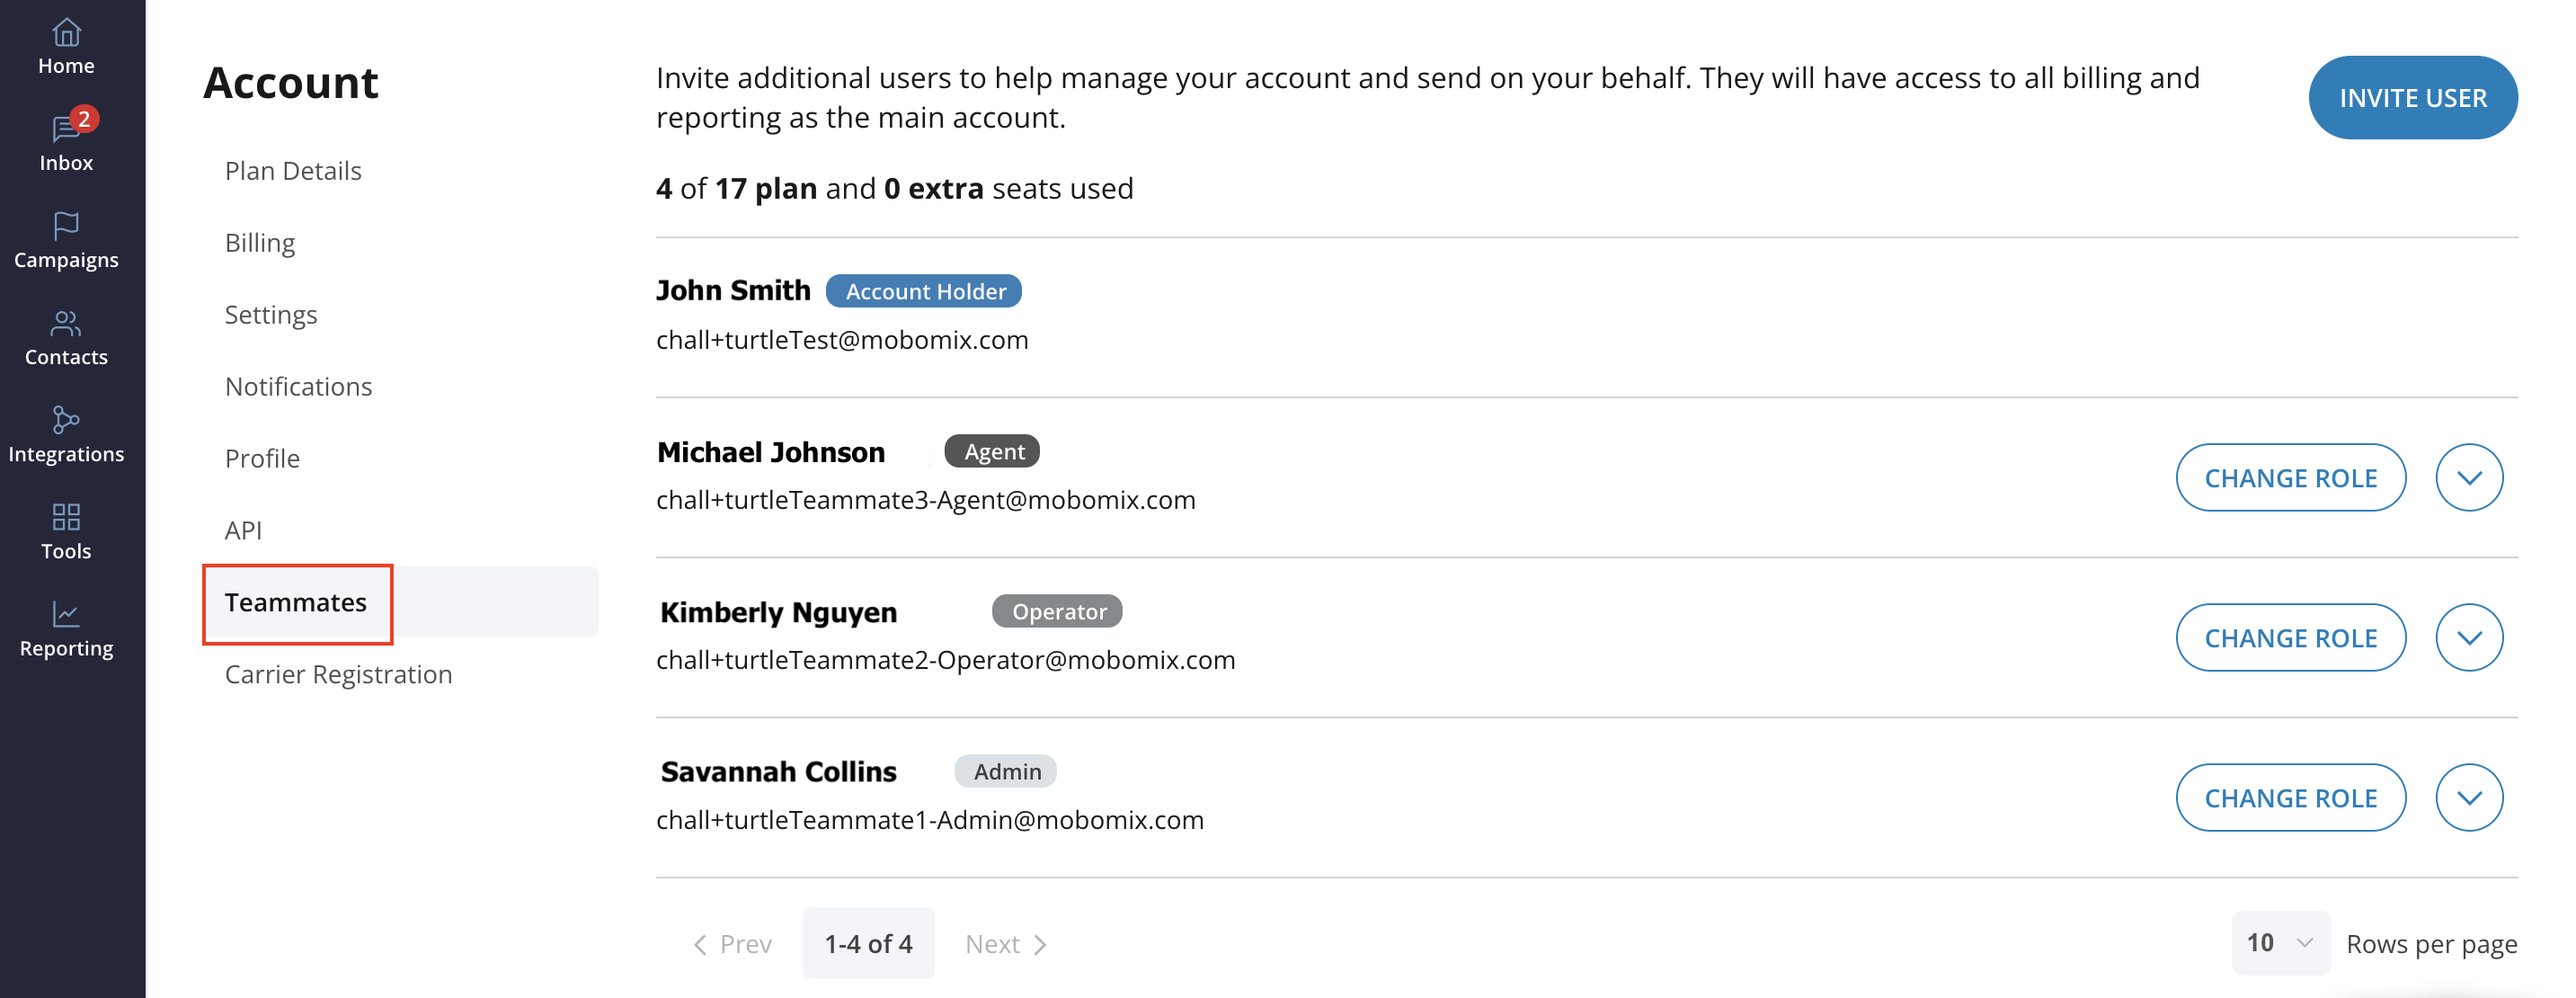Expand Savannah Collins's row options
2576x998 pixels.
[2469, 797]
